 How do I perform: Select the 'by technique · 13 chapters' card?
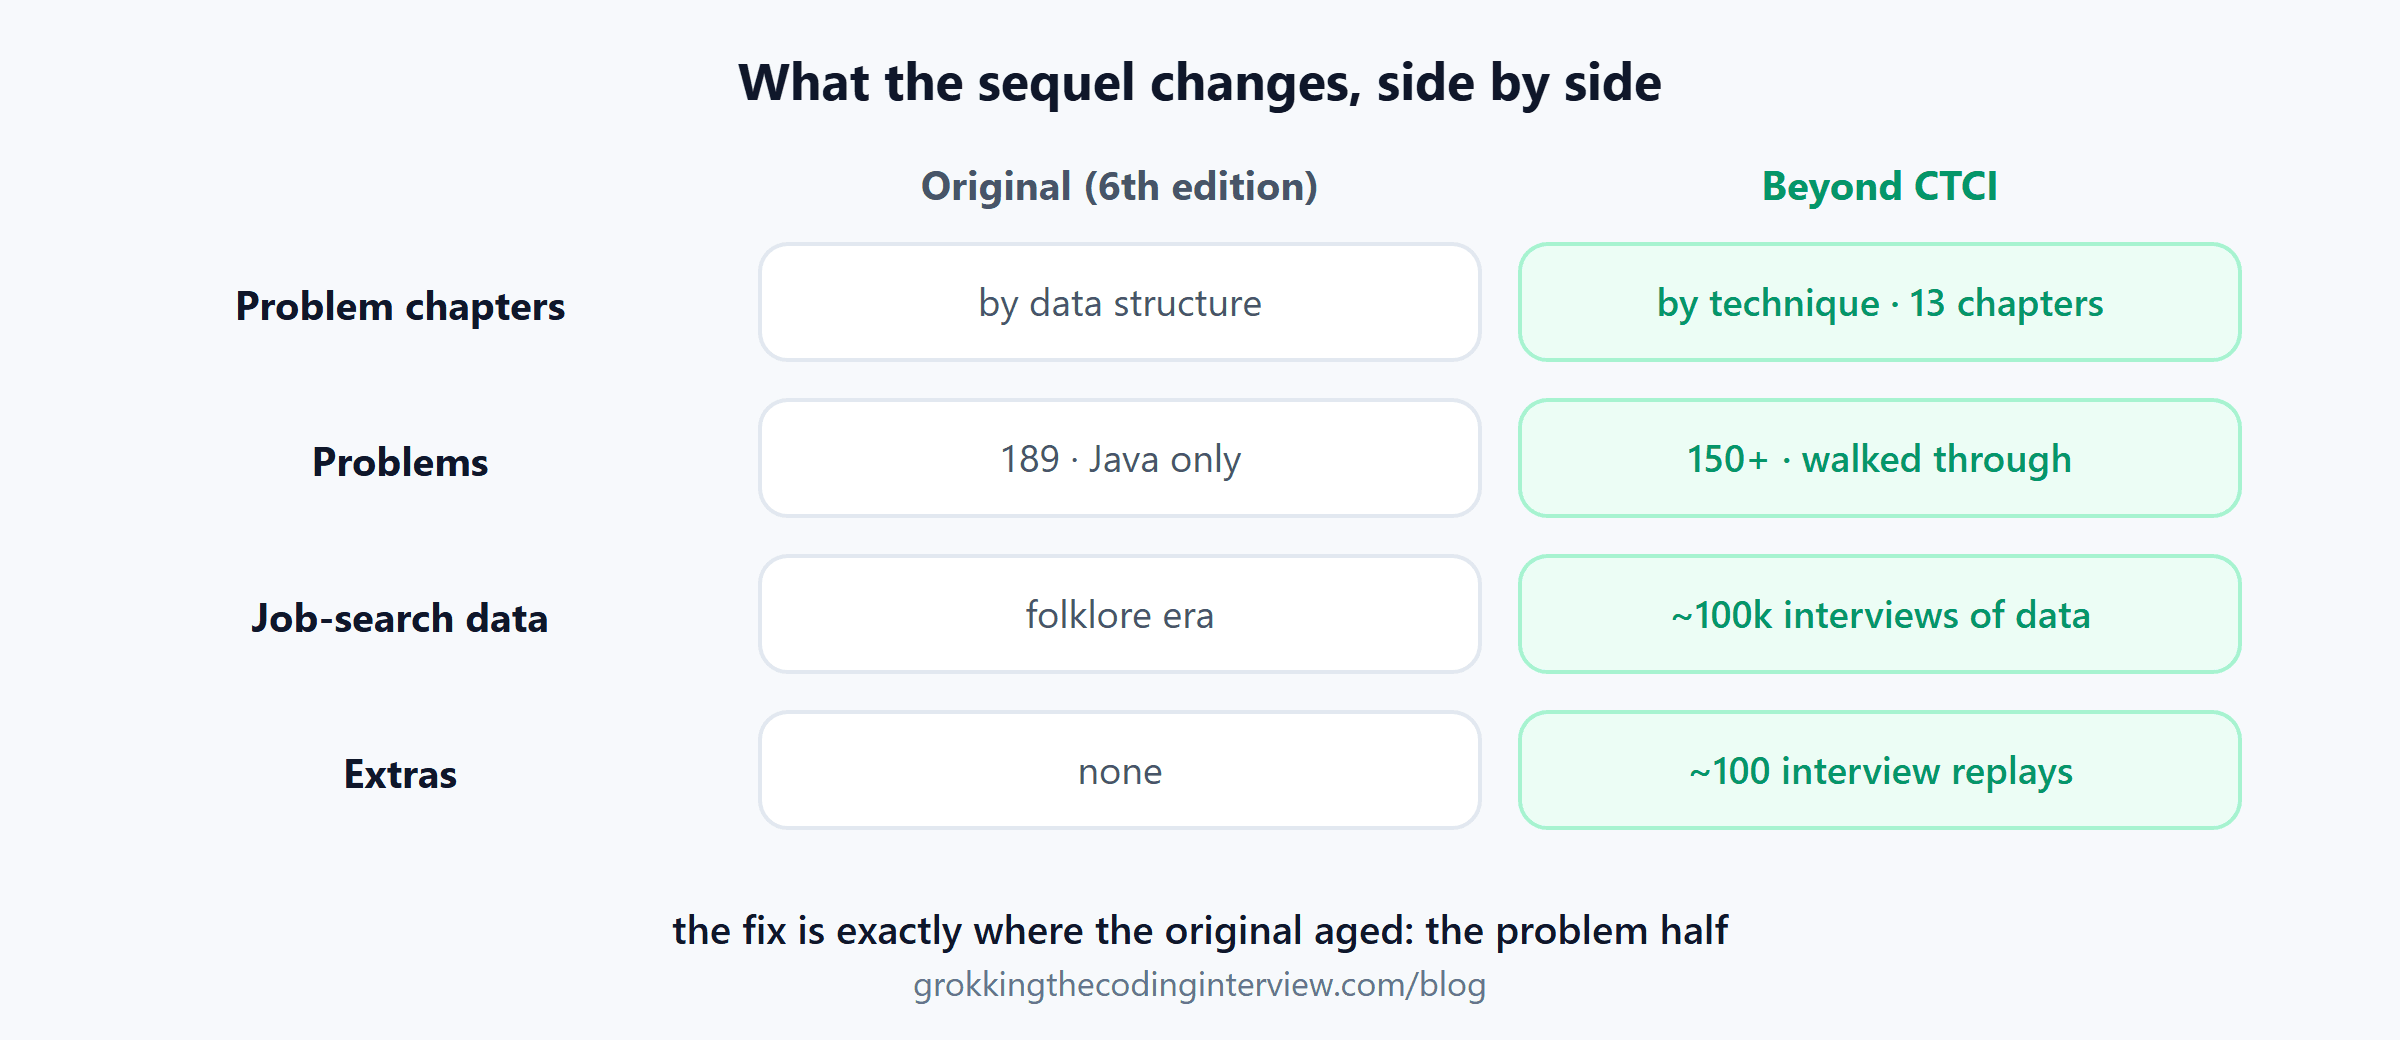coord(1880,302)
